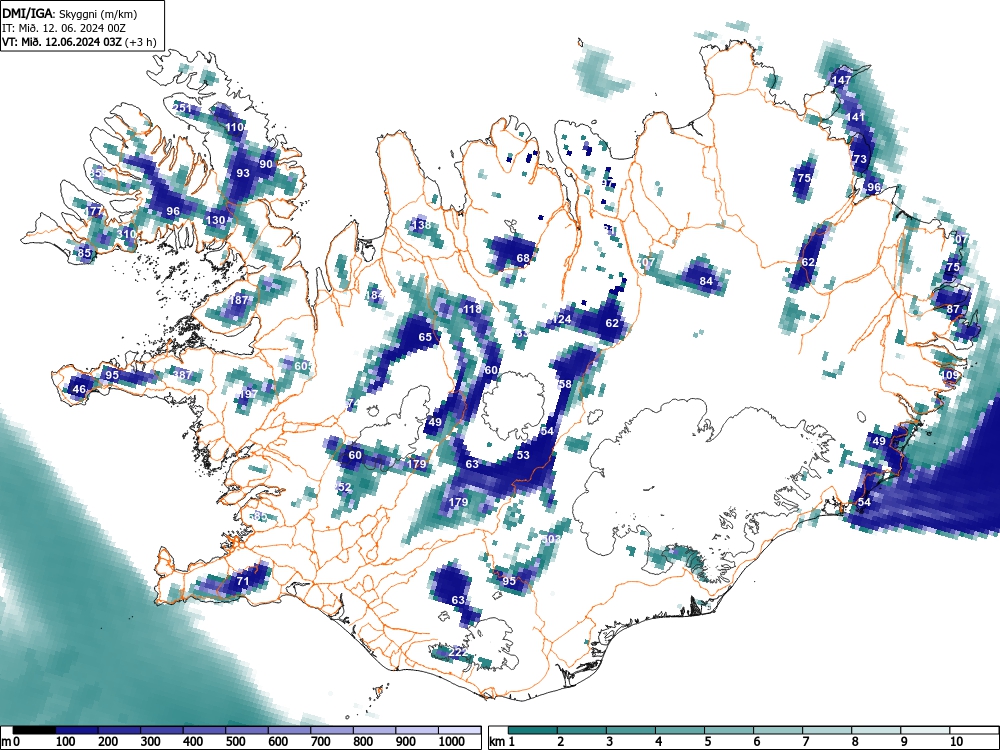The height and width of the screenshot is (750, 1000).
Task: Select the visibility value 65
Action: (425, 337)
